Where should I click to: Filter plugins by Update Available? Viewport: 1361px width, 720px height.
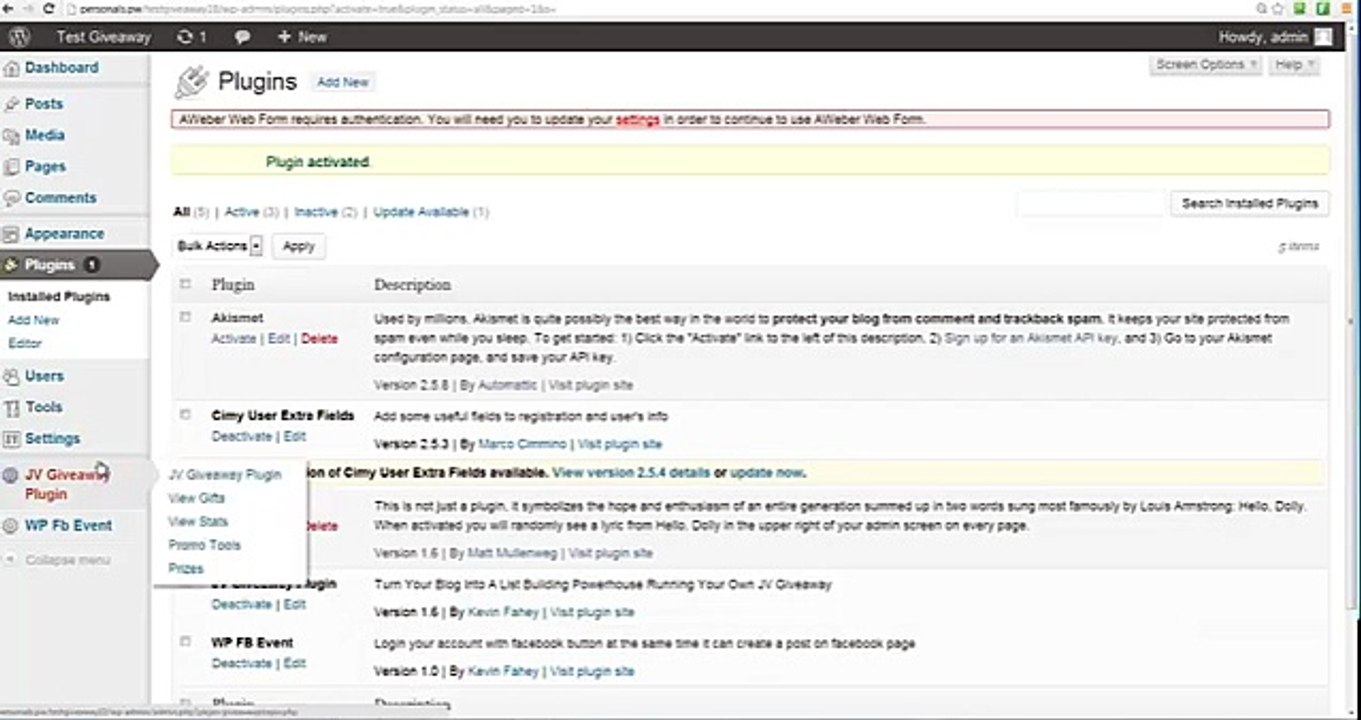[x=421, y=212]
